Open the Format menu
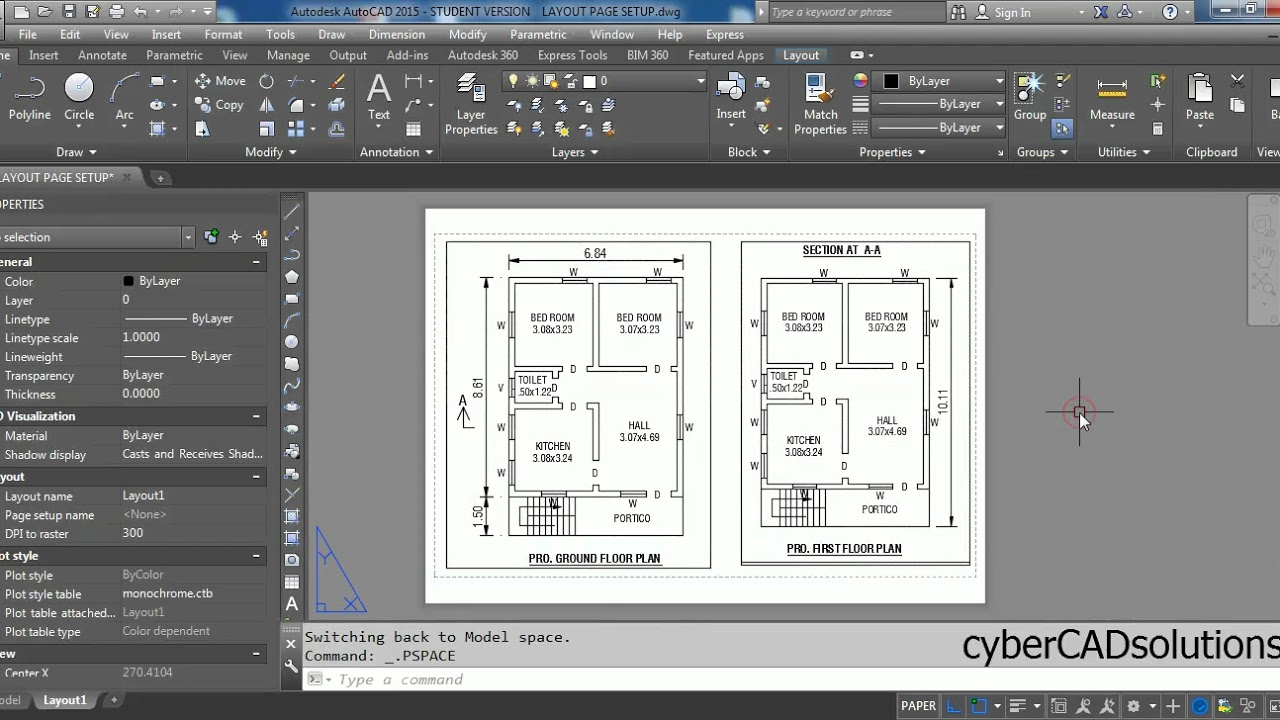Viewport: 1280px width, 720px height. 223,34
